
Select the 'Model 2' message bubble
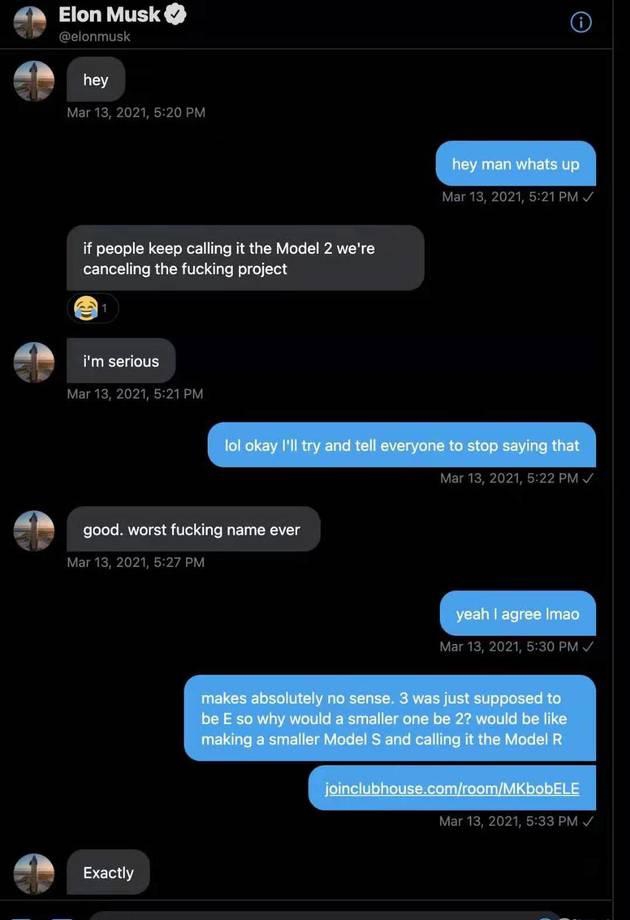pyautogui.click(x=245, y=258)
